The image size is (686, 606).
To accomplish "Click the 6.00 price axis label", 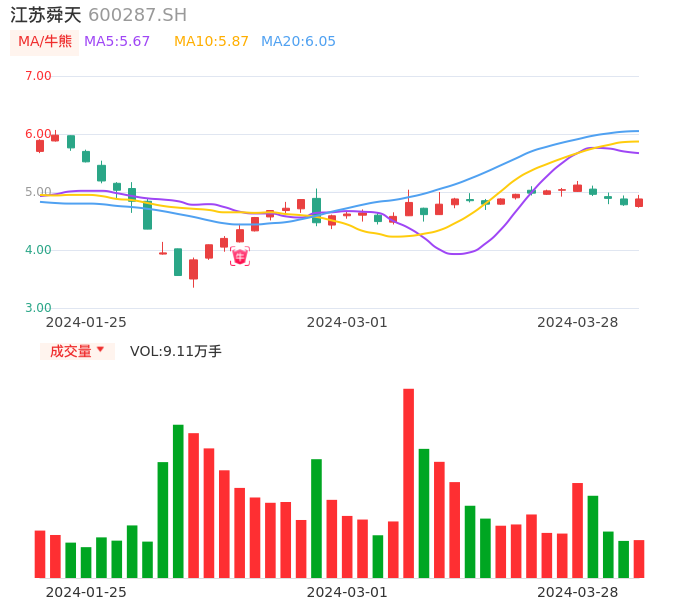I will coord(38,134).
